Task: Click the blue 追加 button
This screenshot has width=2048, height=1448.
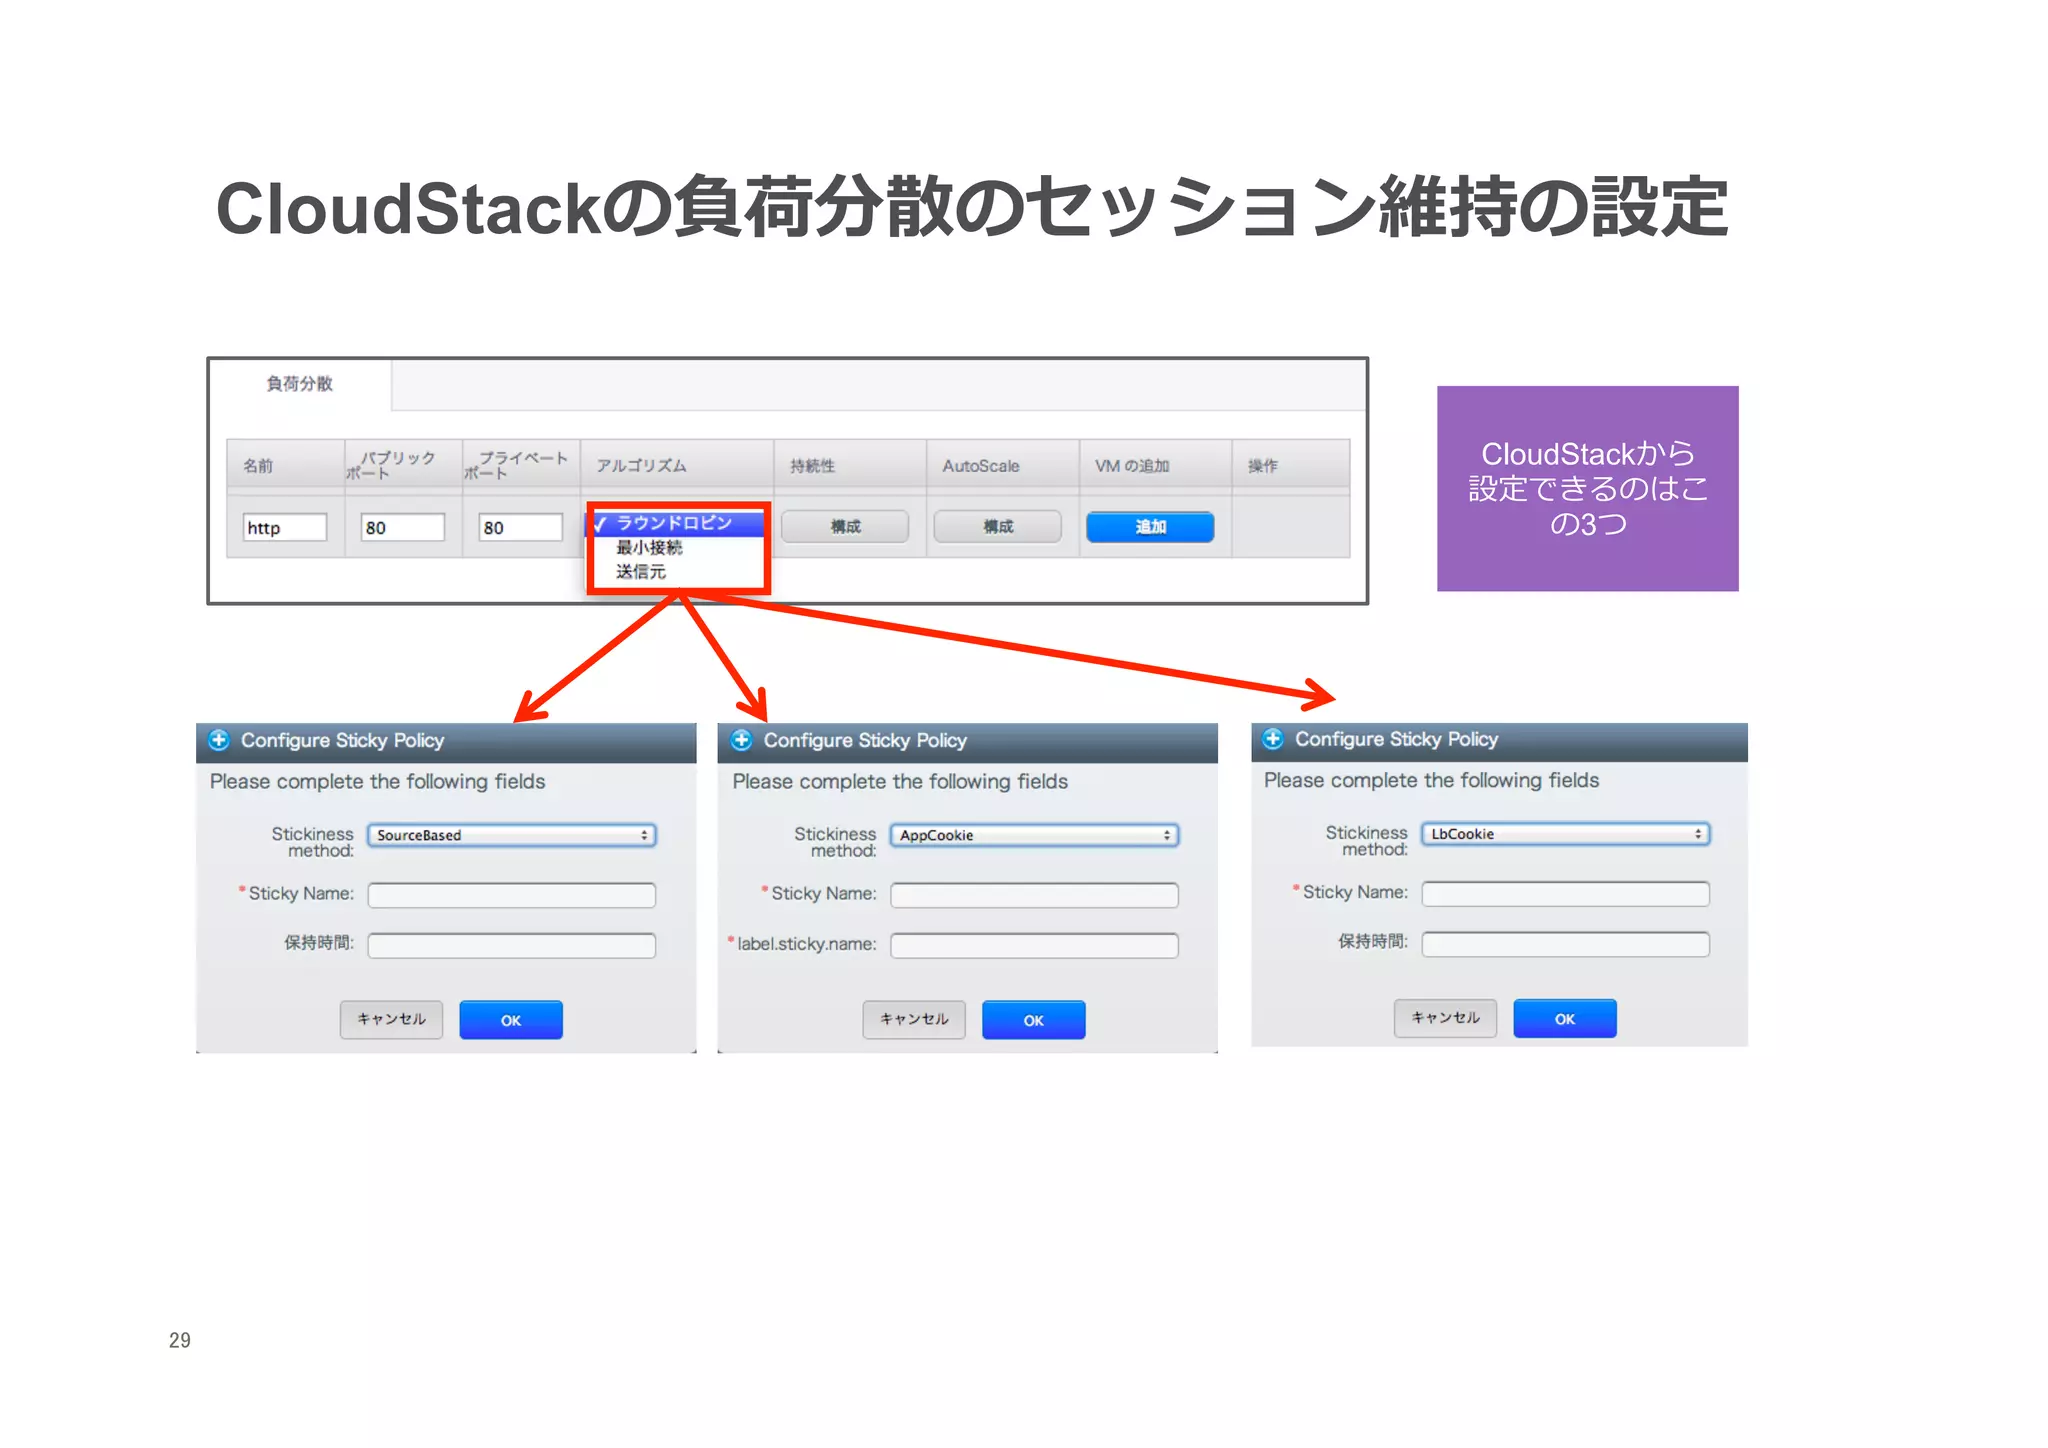Action: 1150,527
